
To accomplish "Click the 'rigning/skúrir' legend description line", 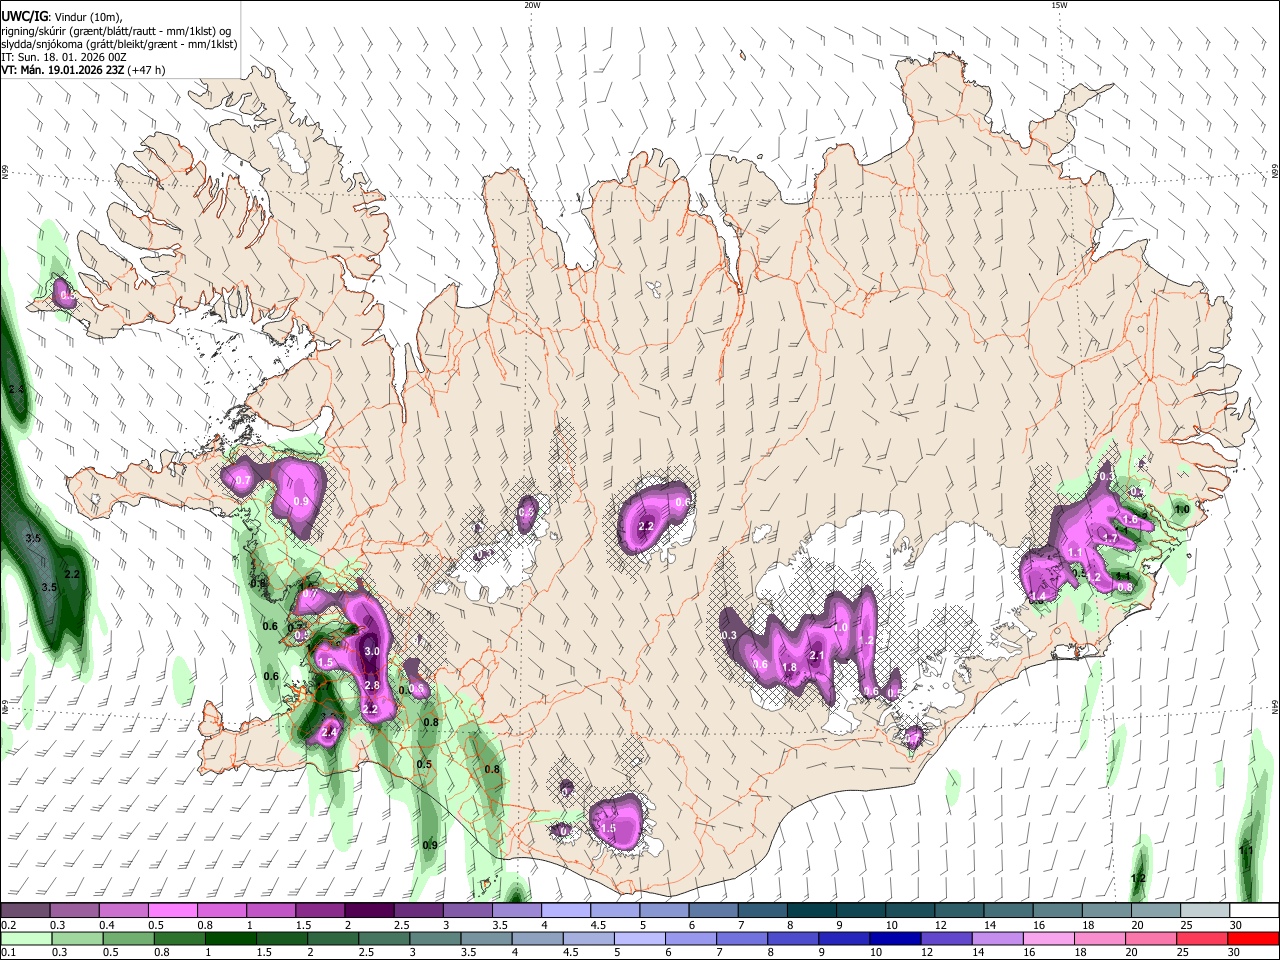I will 116,31.
